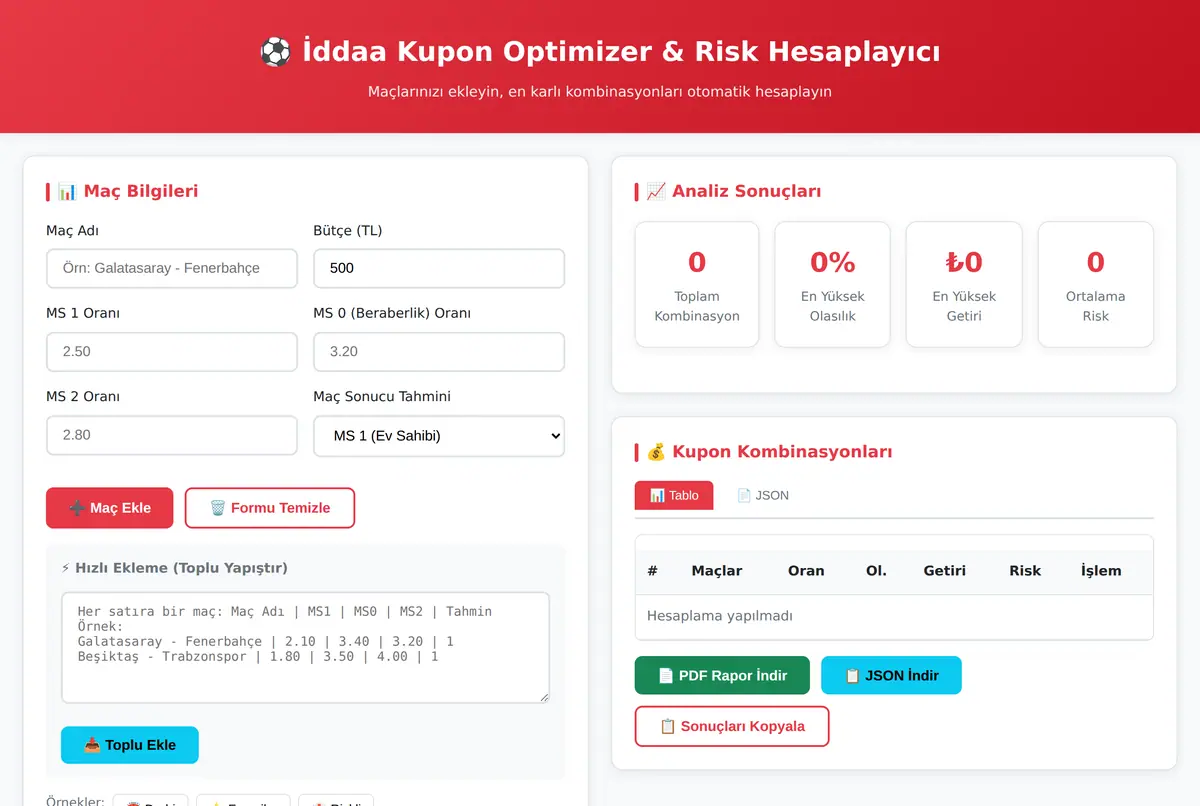Click the En Yüksek Getiri stat card
The width and height of the screenshot is (1200, 806).
coord(964,285)
